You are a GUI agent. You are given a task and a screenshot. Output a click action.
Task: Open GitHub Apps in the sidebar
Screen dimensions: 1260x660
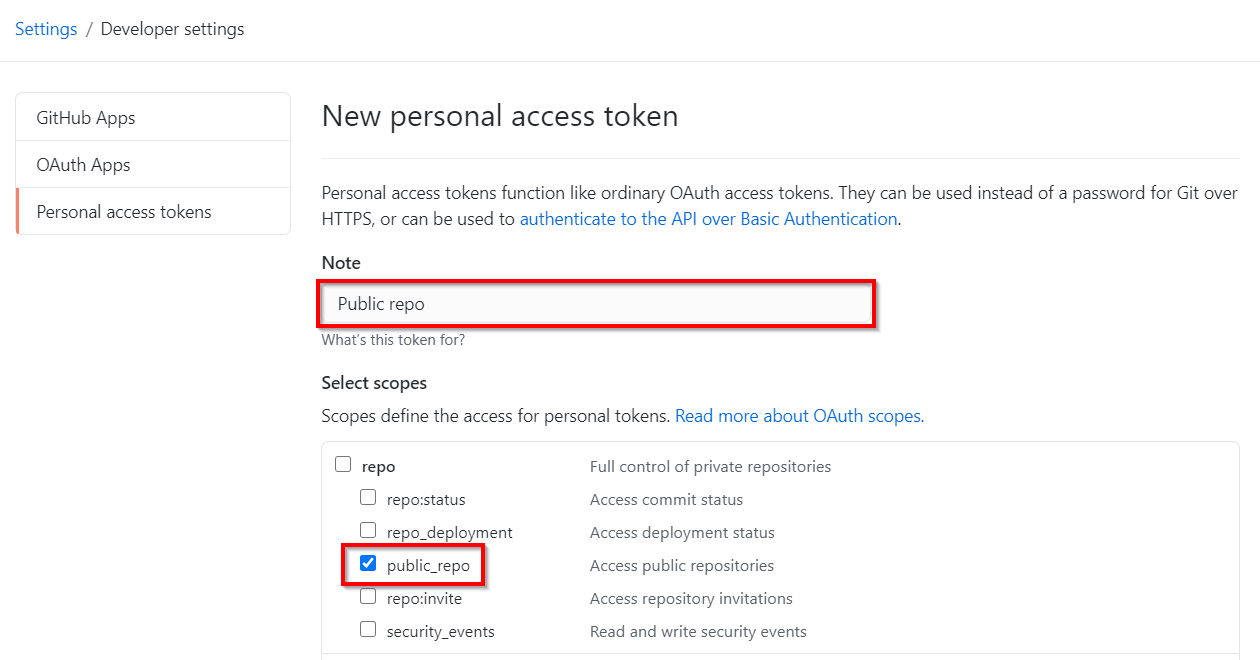click(x=86, y=118)
